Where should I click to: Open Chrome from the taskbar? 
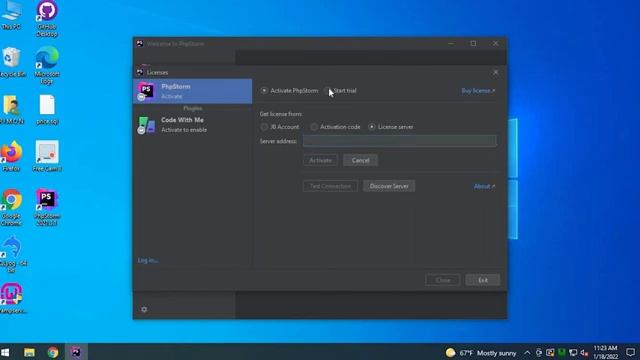[53, 352]
